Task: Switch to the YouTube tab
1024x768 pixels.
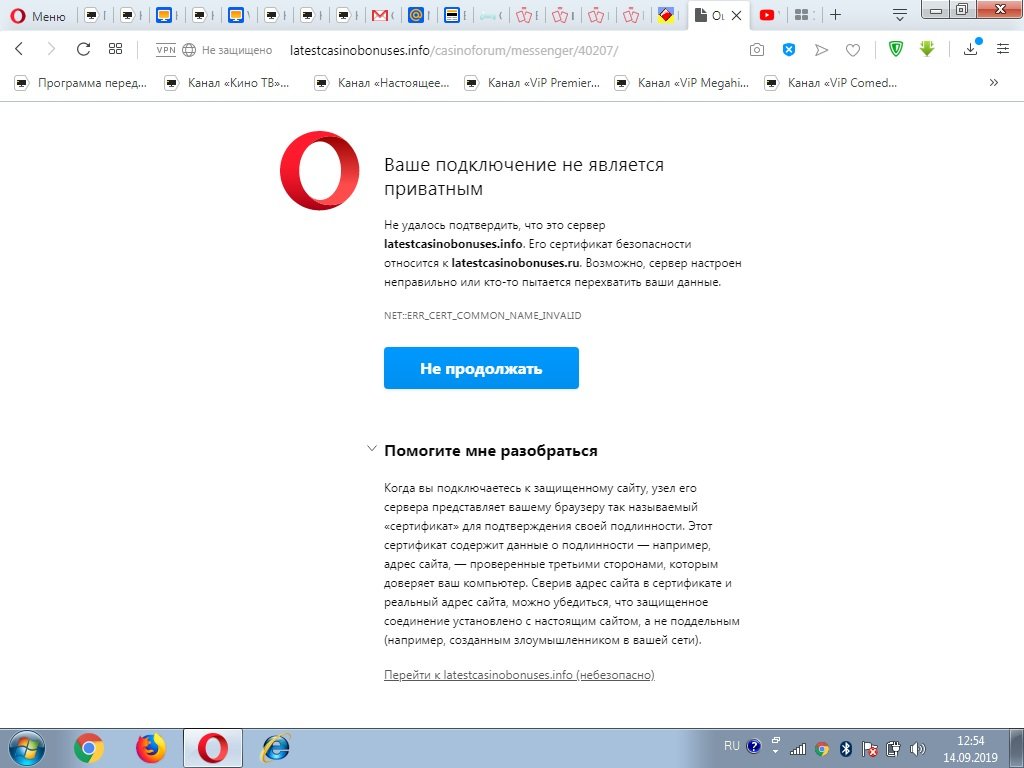Action: (767, 15)
